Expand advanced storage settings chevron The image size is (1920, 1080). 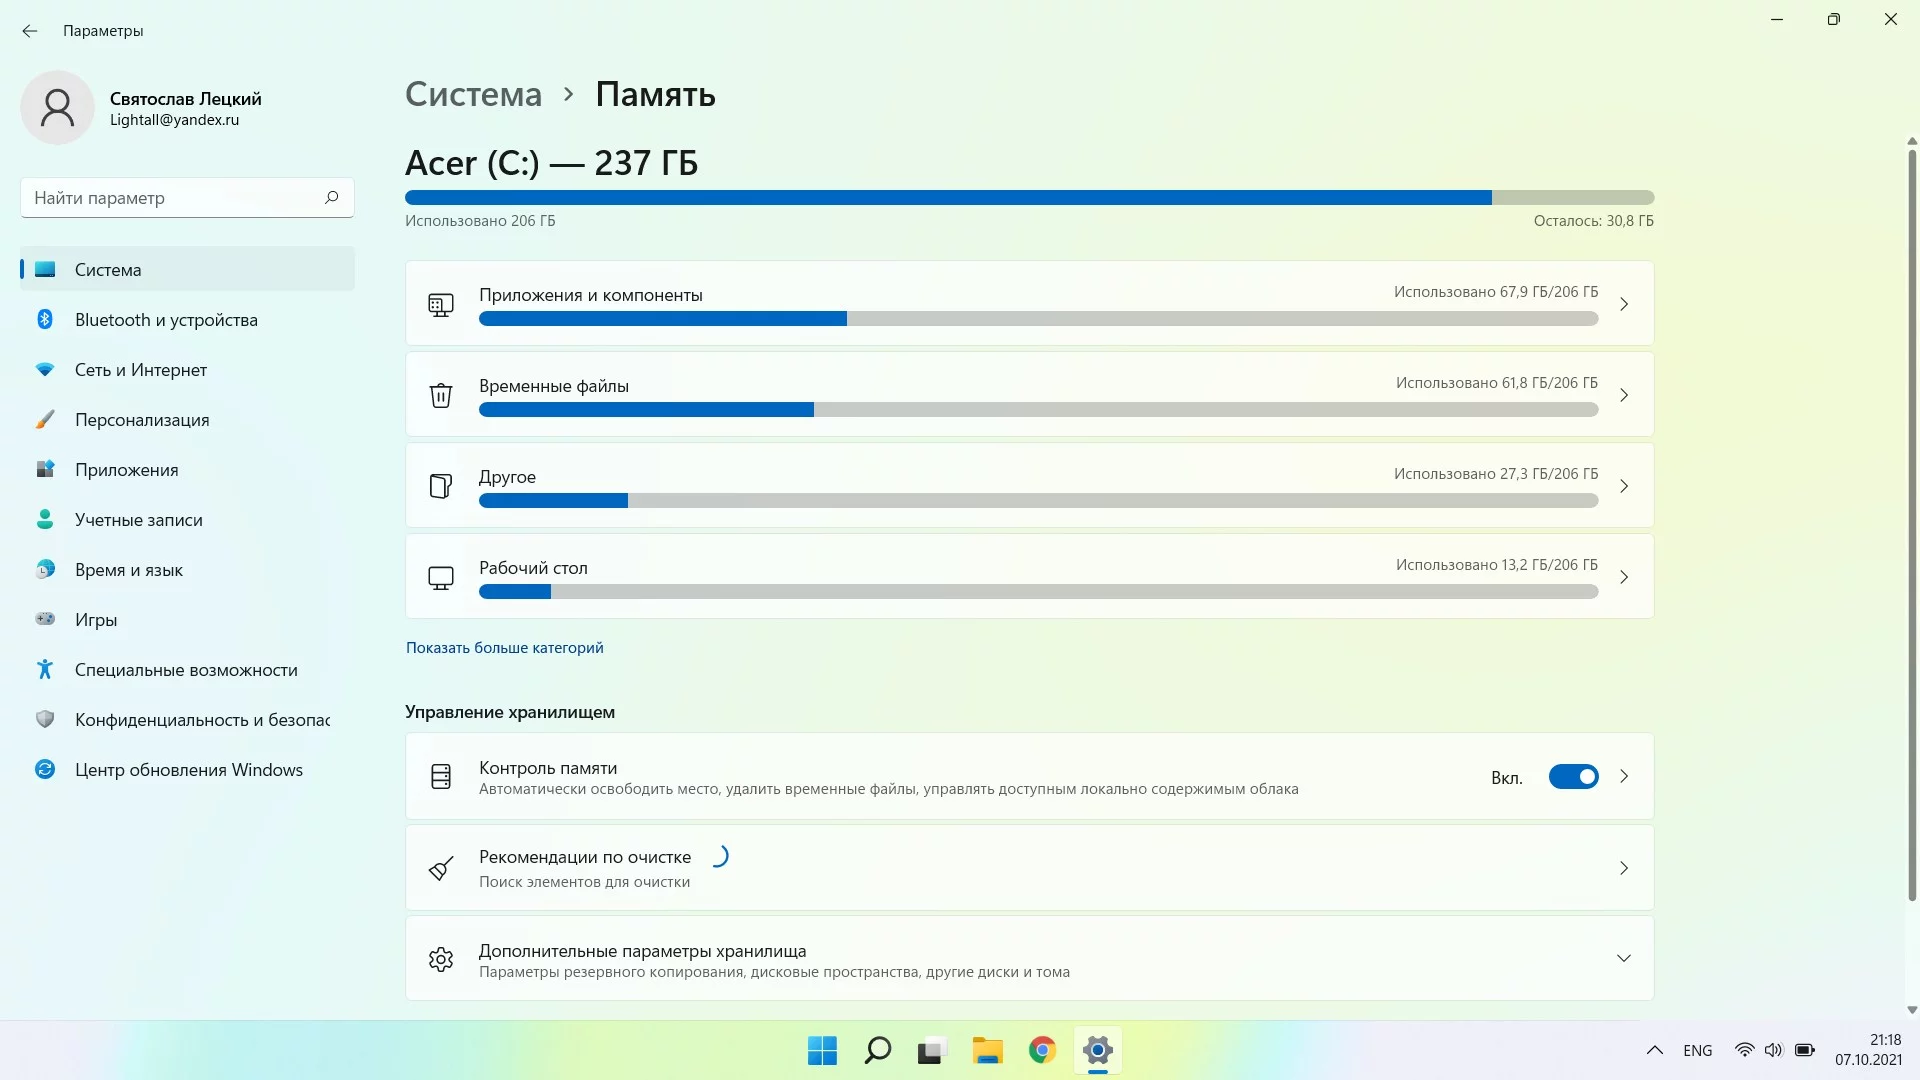pos(1624,959)
